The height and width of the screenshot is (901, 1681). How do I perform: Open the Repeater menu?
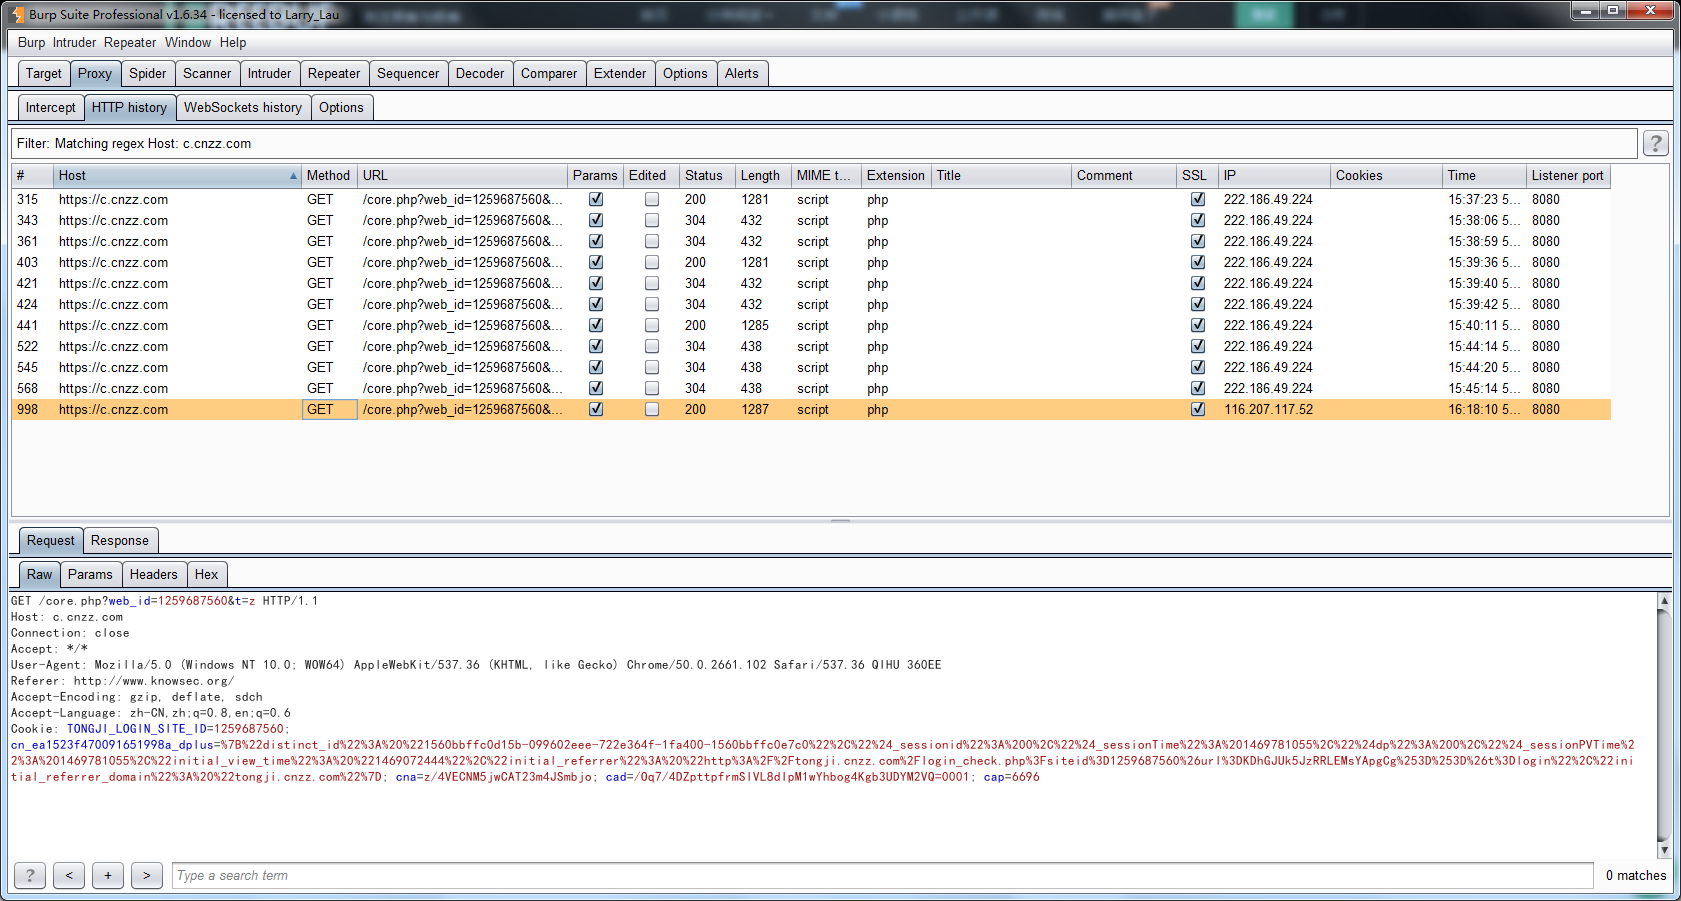(130, 42)
